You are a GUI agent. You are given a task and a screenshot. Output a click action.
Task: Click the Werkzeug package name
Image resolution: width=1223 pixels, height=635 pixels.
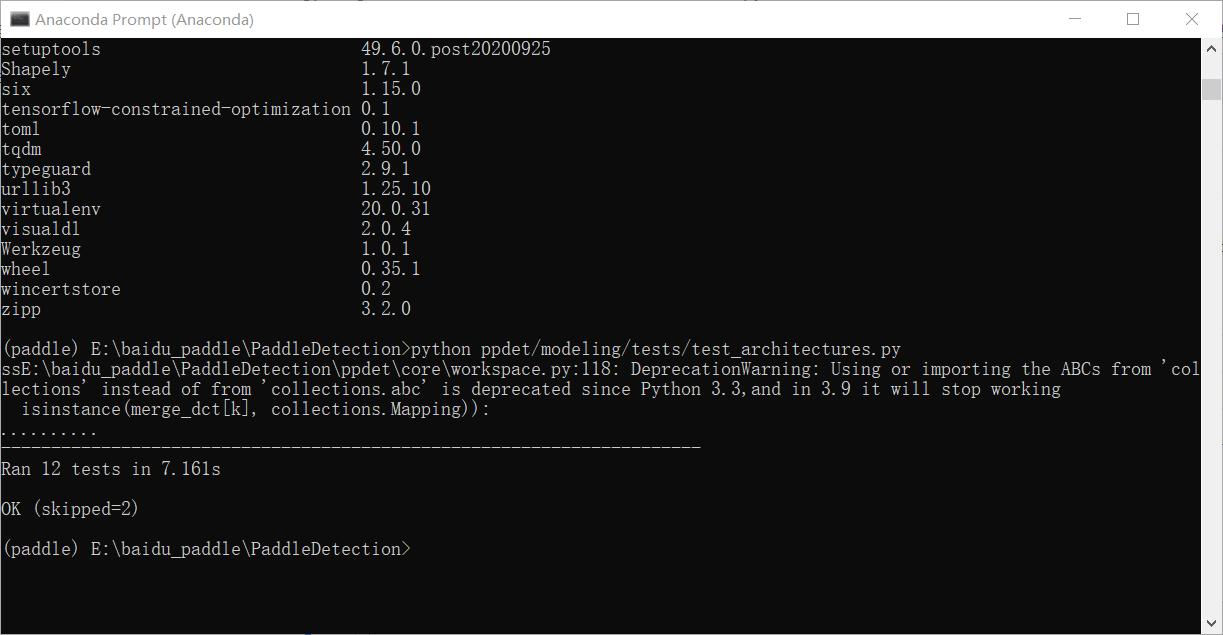click(x=41, y=249)
